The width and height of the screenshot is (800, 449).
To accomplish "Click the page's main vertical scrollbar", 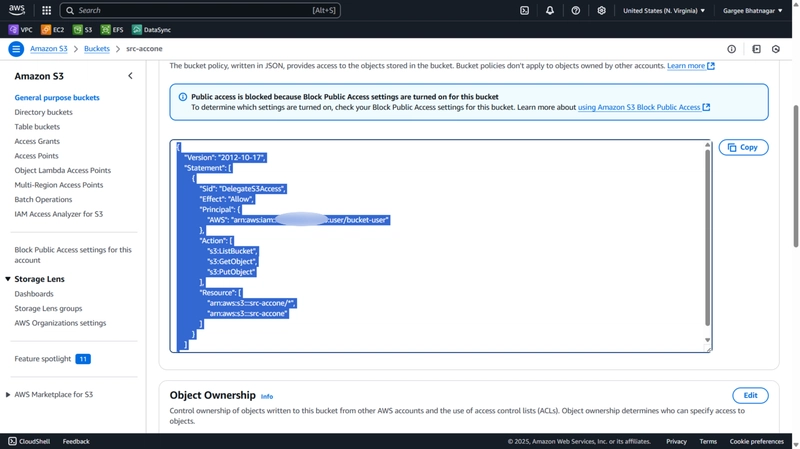I will click(795, 176).
